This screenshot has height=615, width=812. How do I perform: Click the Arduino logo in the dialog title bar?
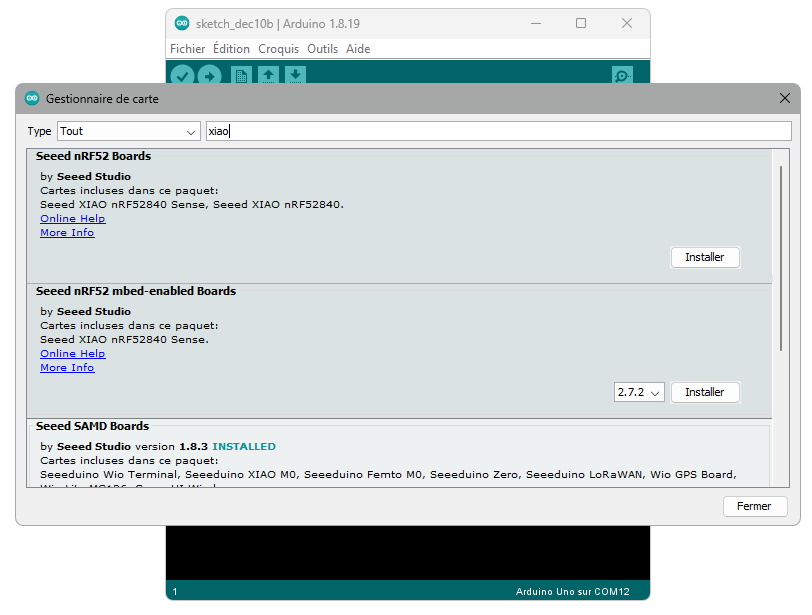pos(32,99)
